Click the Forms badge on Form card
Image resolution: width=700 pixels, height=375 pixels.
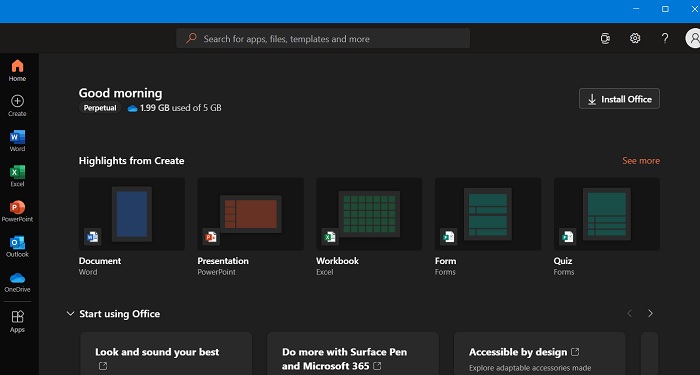tap(449, 237)
